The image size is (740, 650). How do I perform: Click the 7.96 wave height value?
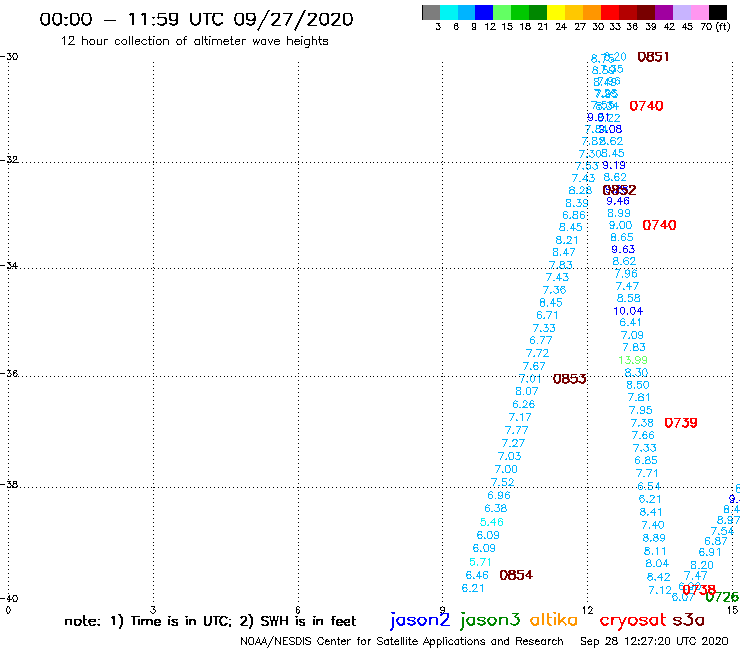[x=626, y=274]
